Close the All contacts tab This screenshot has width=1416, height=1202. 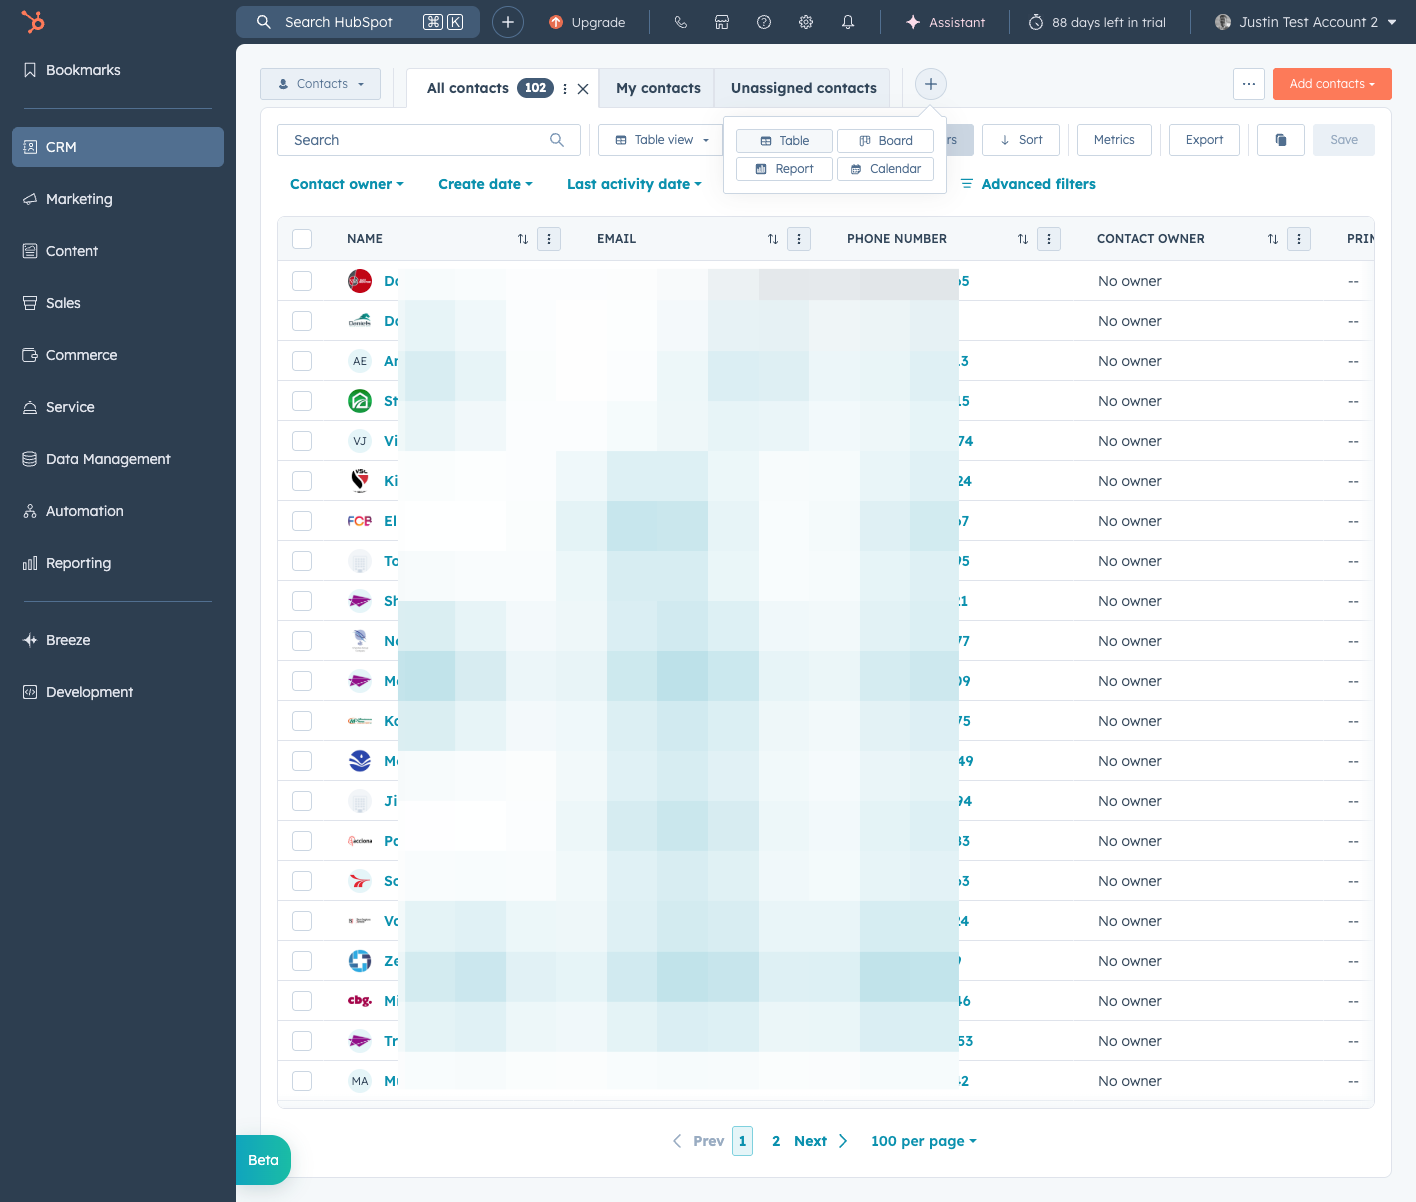583,89
